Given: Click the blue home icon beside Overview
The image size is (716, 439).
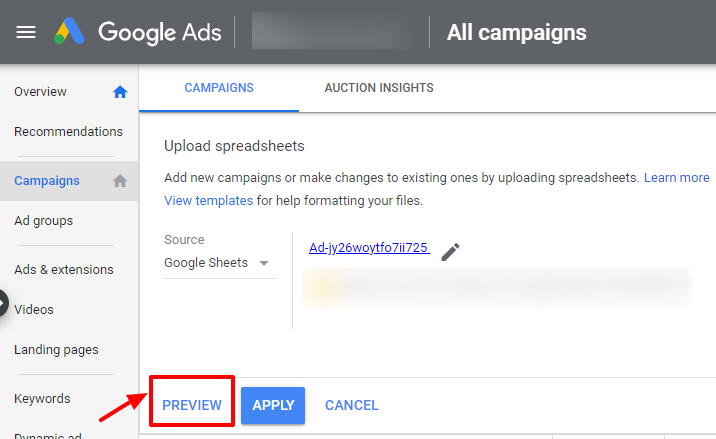Looking at the screenshot, I should click(120, 92).
